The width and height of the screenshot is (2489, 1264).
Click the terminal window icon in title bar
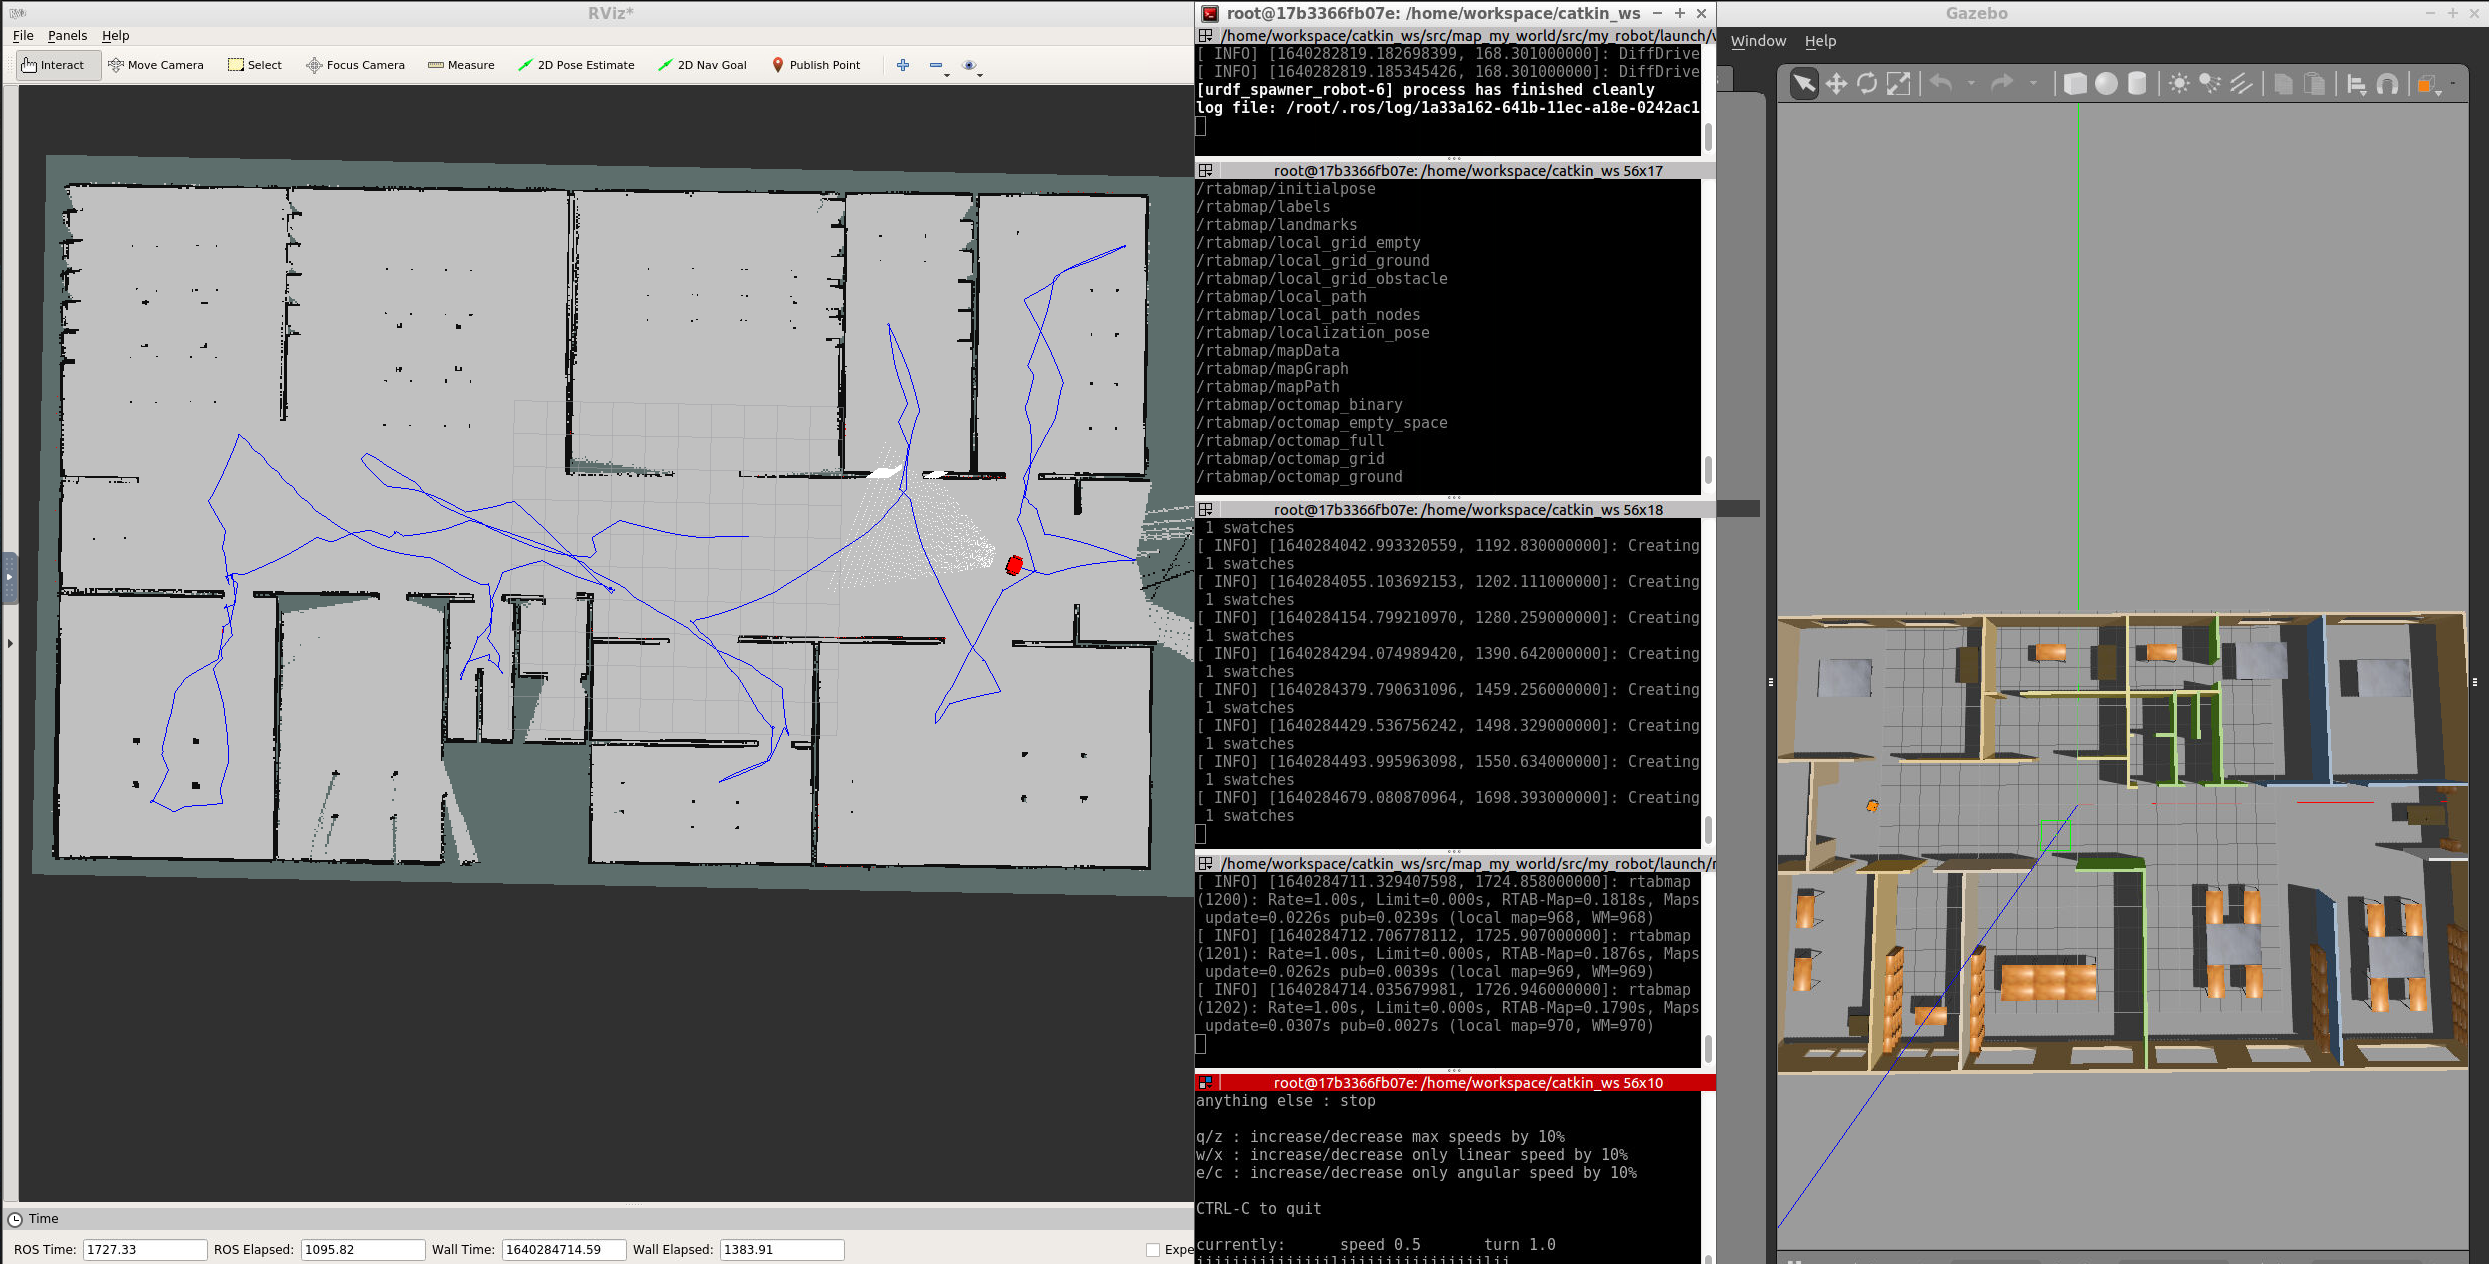click(1209, 13)
